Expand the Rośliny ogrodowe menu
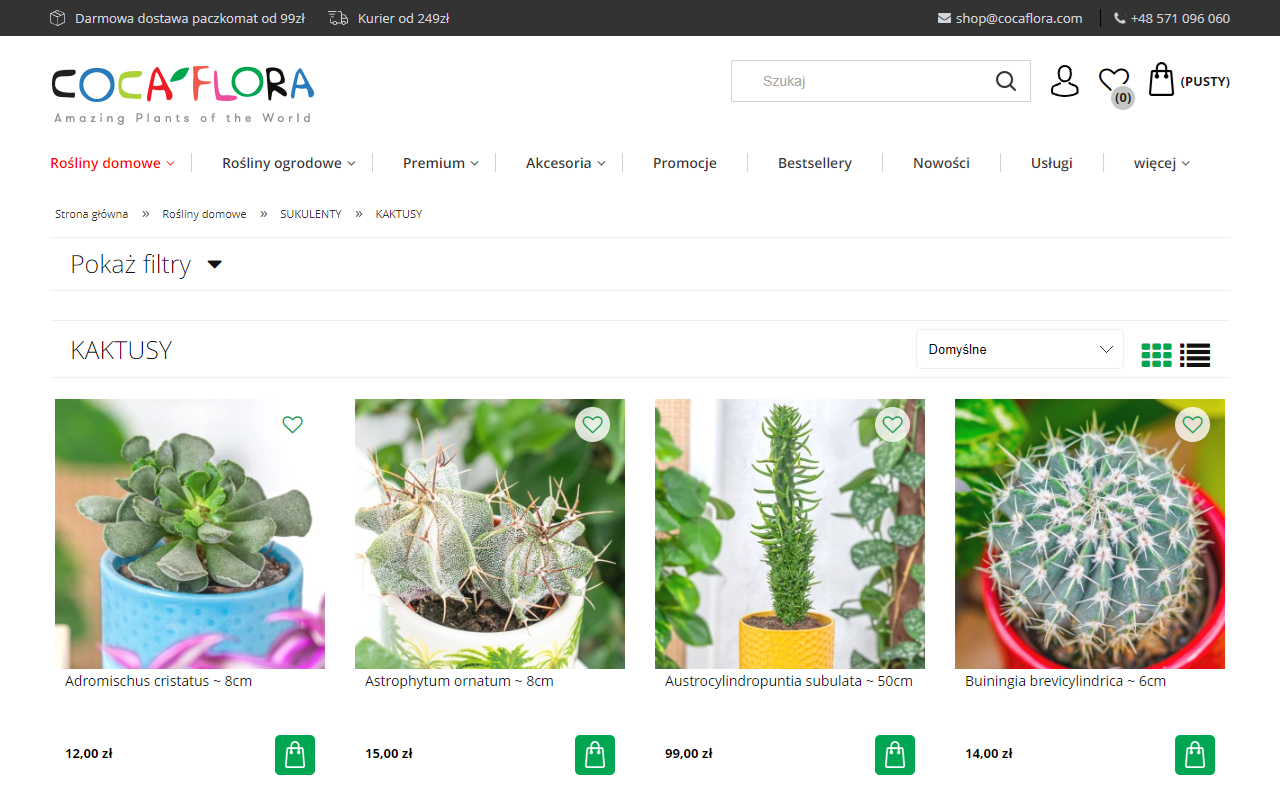 point(288,163)
